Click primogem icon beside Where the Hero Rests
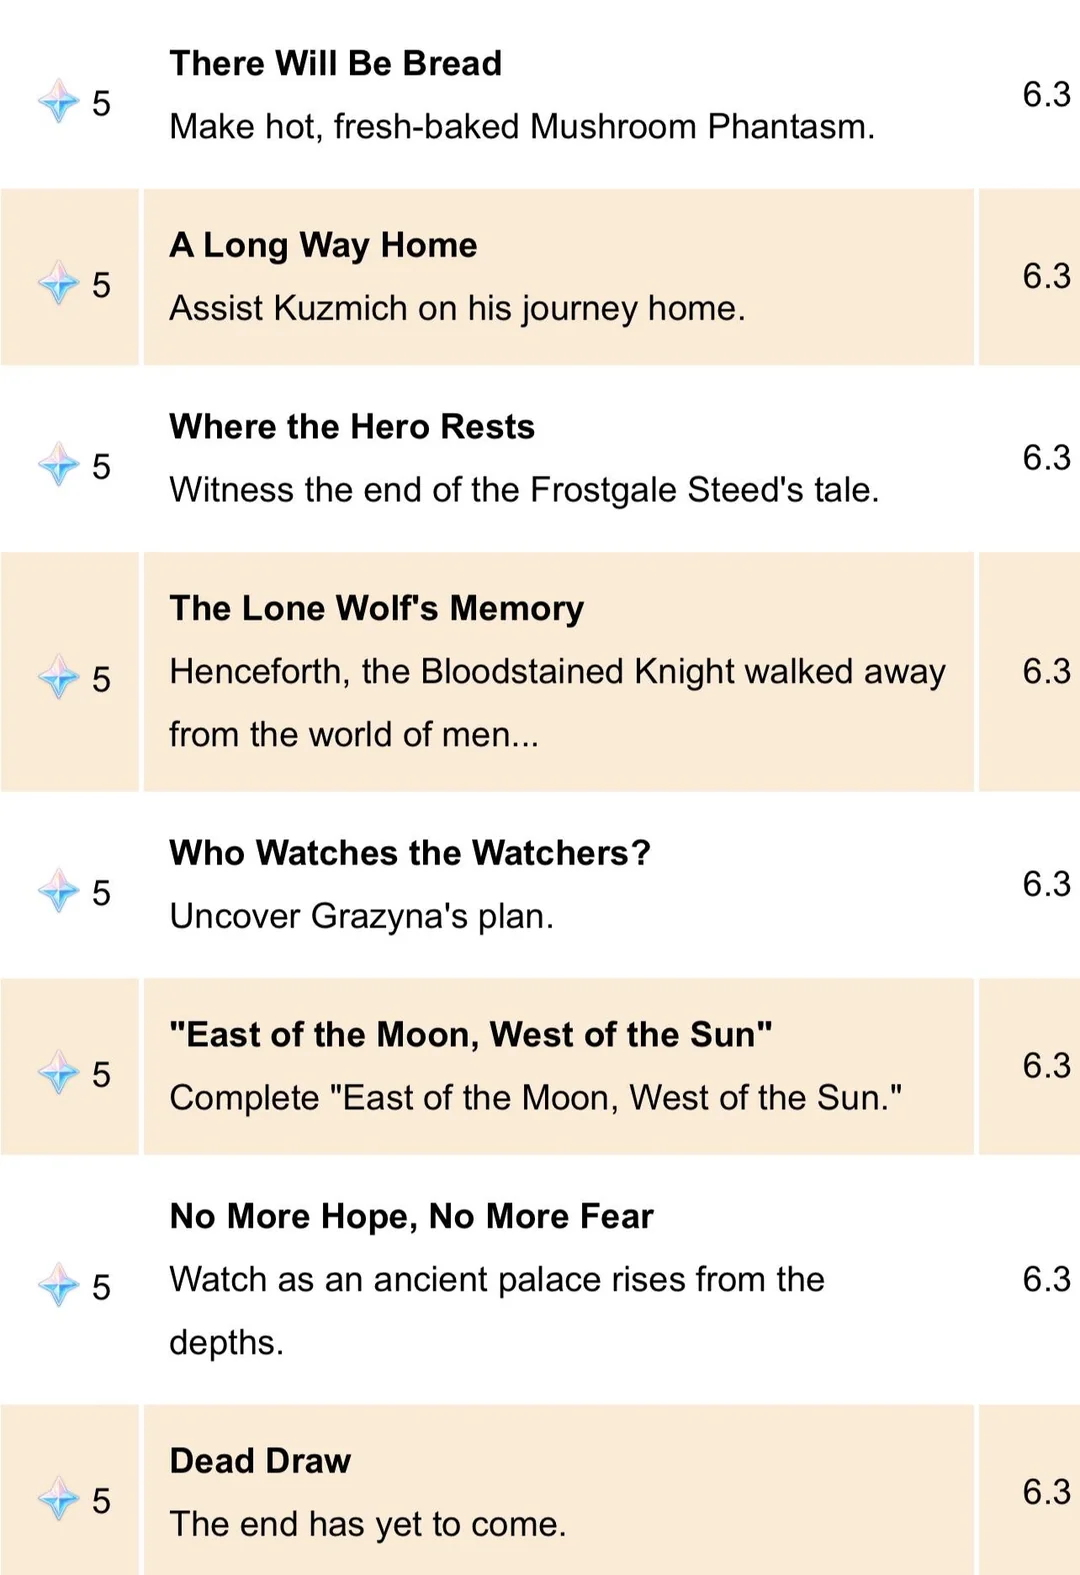 (x=58, y=464)
